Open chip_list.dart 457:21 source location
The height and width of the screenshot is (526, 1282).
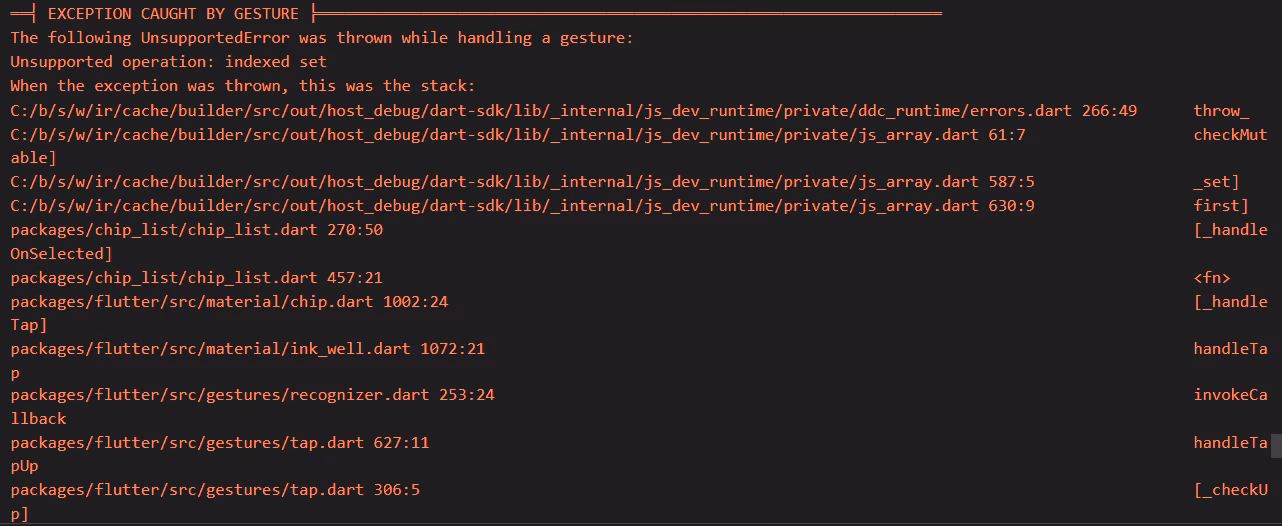(197, 278)
